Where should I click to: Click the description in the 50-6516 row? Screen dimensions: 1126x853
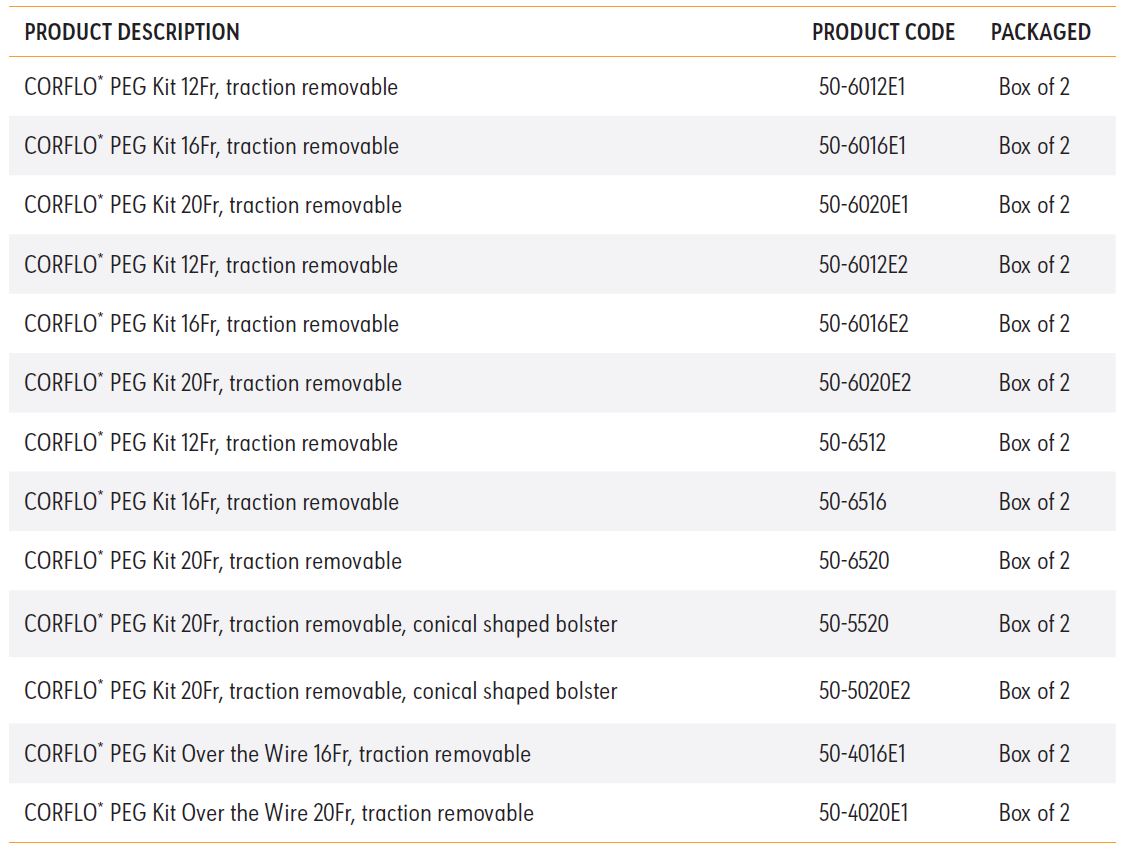pos(212,502)
